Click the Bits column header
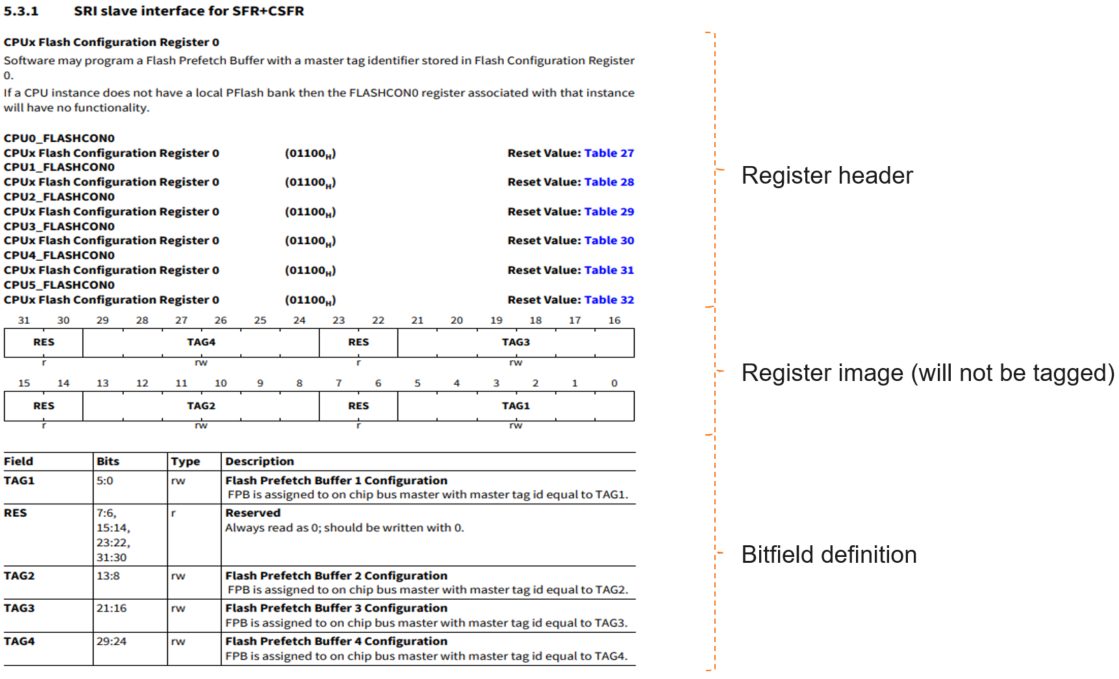 [x=108, y=462]
